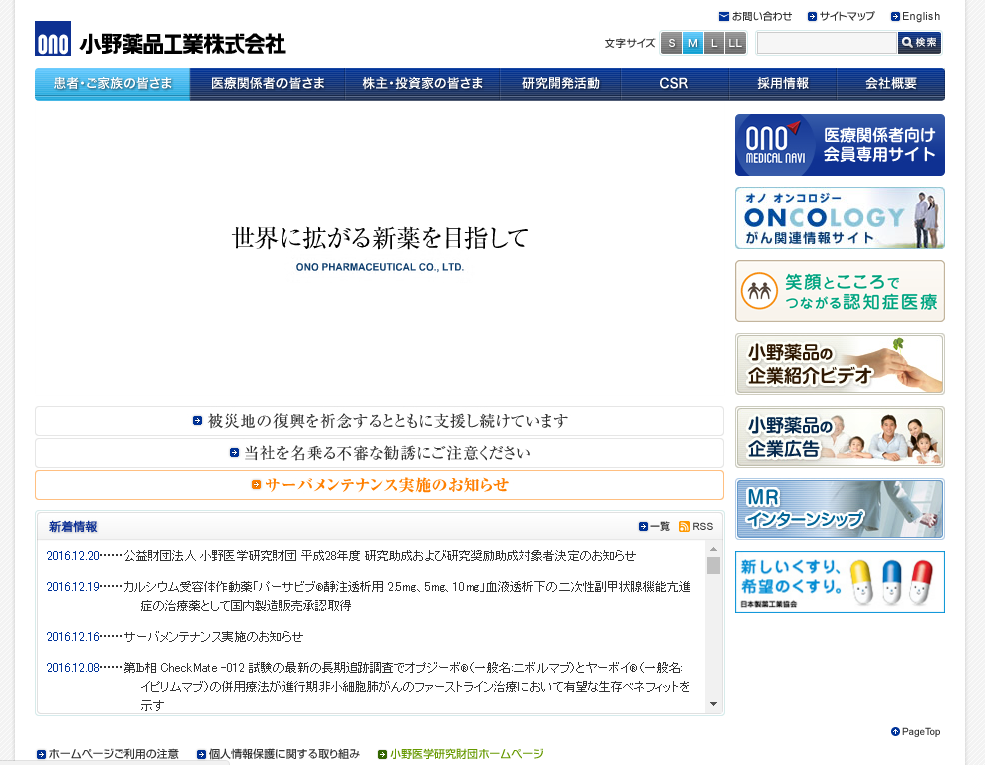The width and height of the screenshot is (985, 765).
Task: Open 個人情報保護に関する取り組み footer link
Action: point(284,754)
